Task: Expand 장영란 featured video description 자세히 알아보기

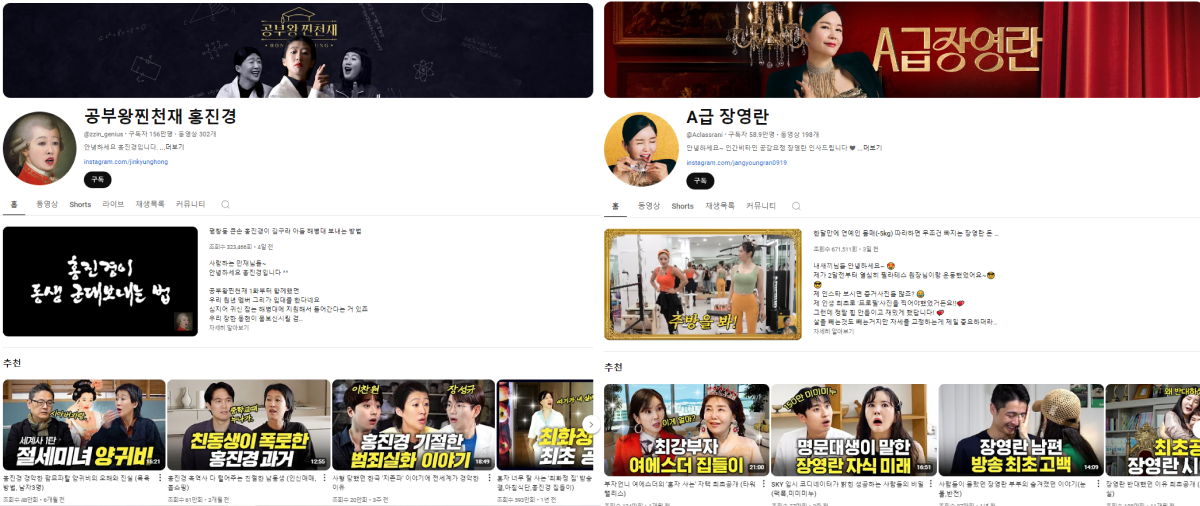Action: pos(832,330)
